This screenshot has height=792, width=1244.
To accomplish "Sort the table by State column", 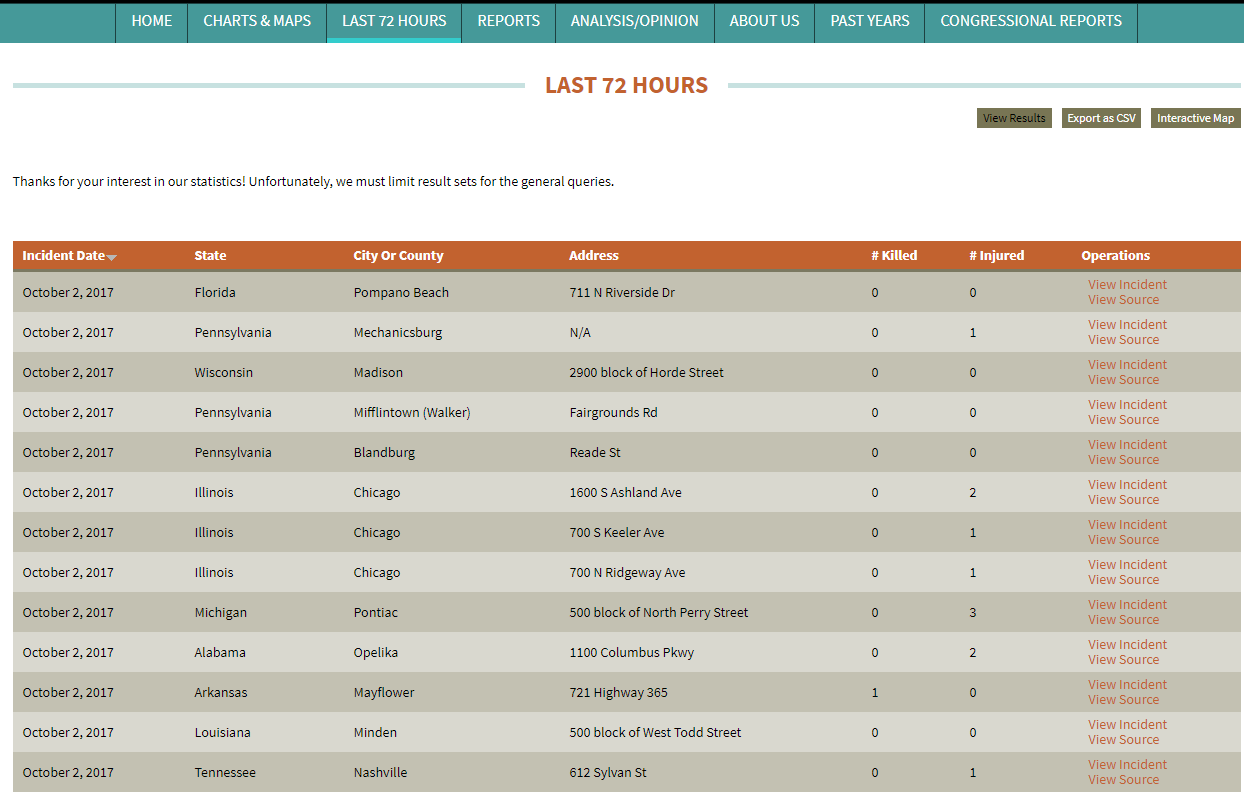I will tap(210, 256).
